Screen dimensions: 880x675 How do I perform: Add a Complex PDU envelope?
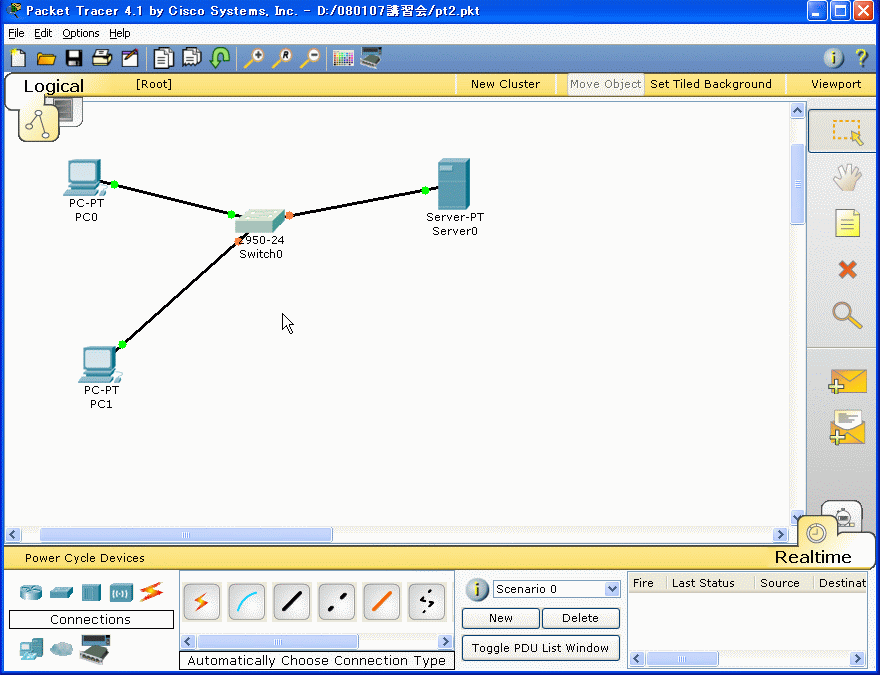847,428
